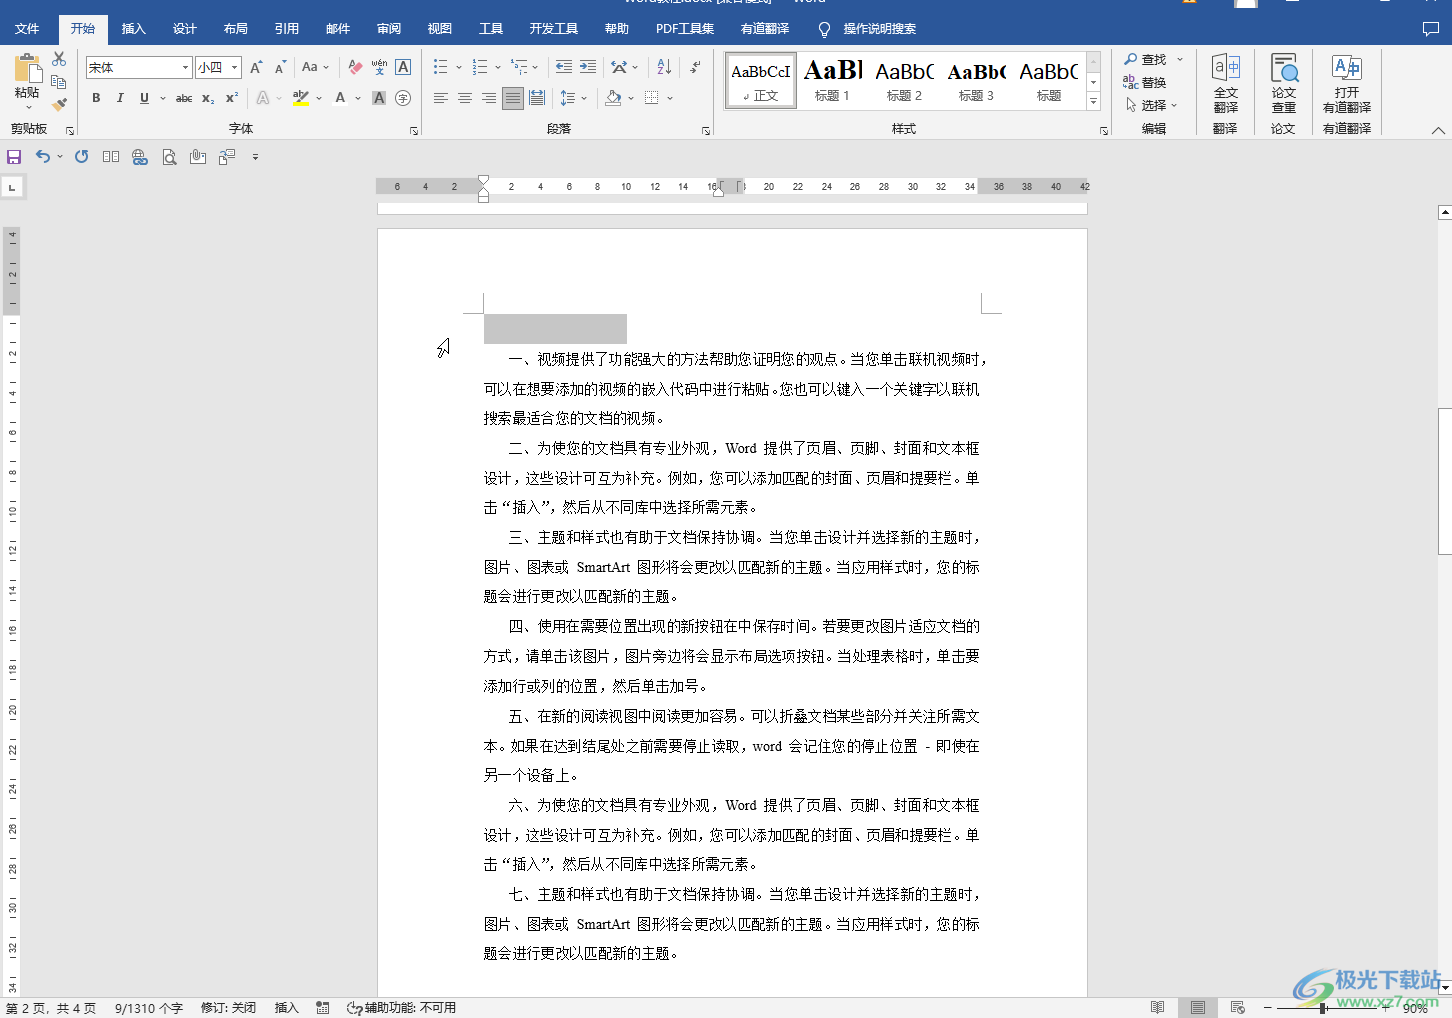
Task: Click the vertical scrollbar thumb
Action: point(1444,481)
